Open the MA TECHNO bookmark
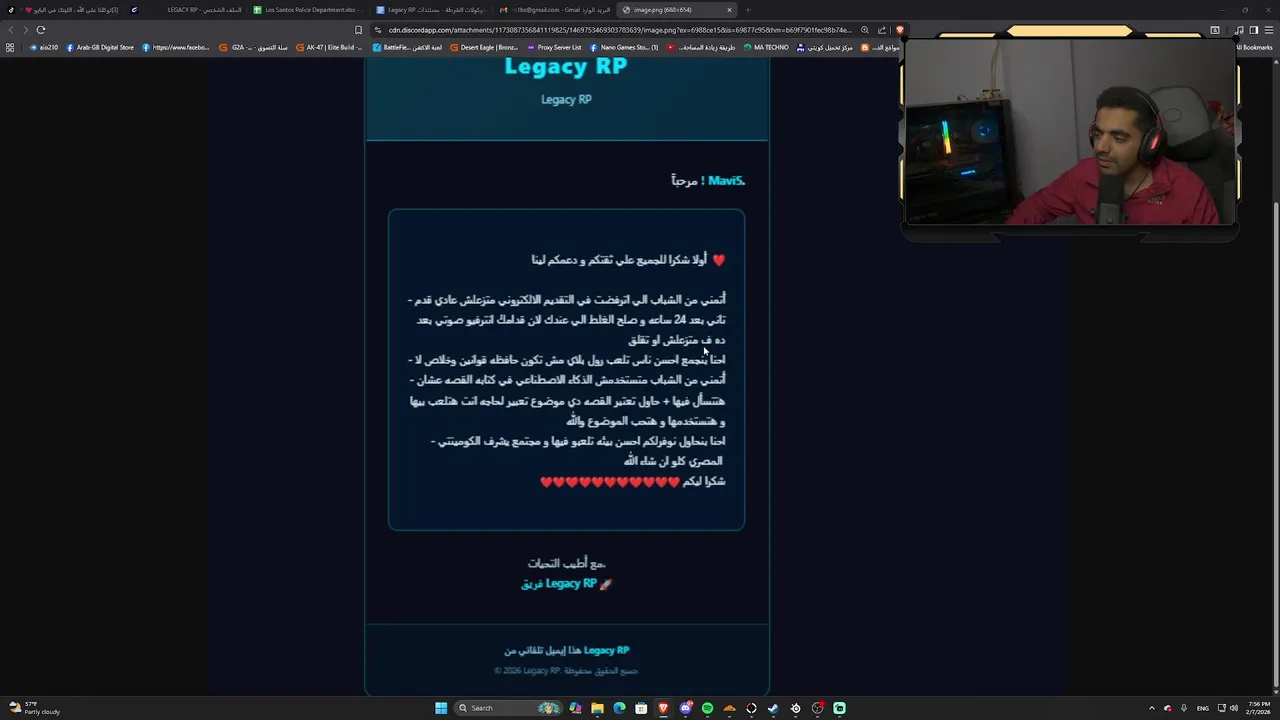Viewport: 1280px width, 720px height. click(765, 47)
